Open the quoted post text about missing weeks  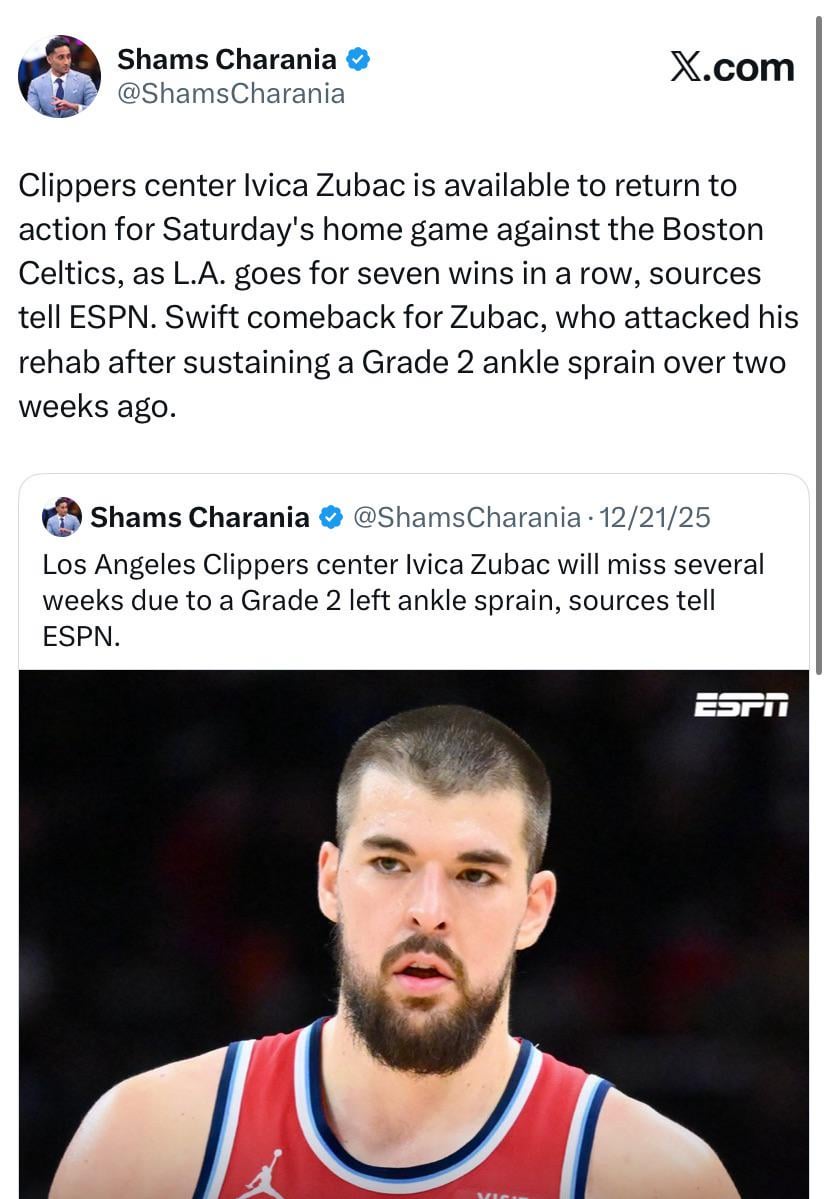point(402,600)
